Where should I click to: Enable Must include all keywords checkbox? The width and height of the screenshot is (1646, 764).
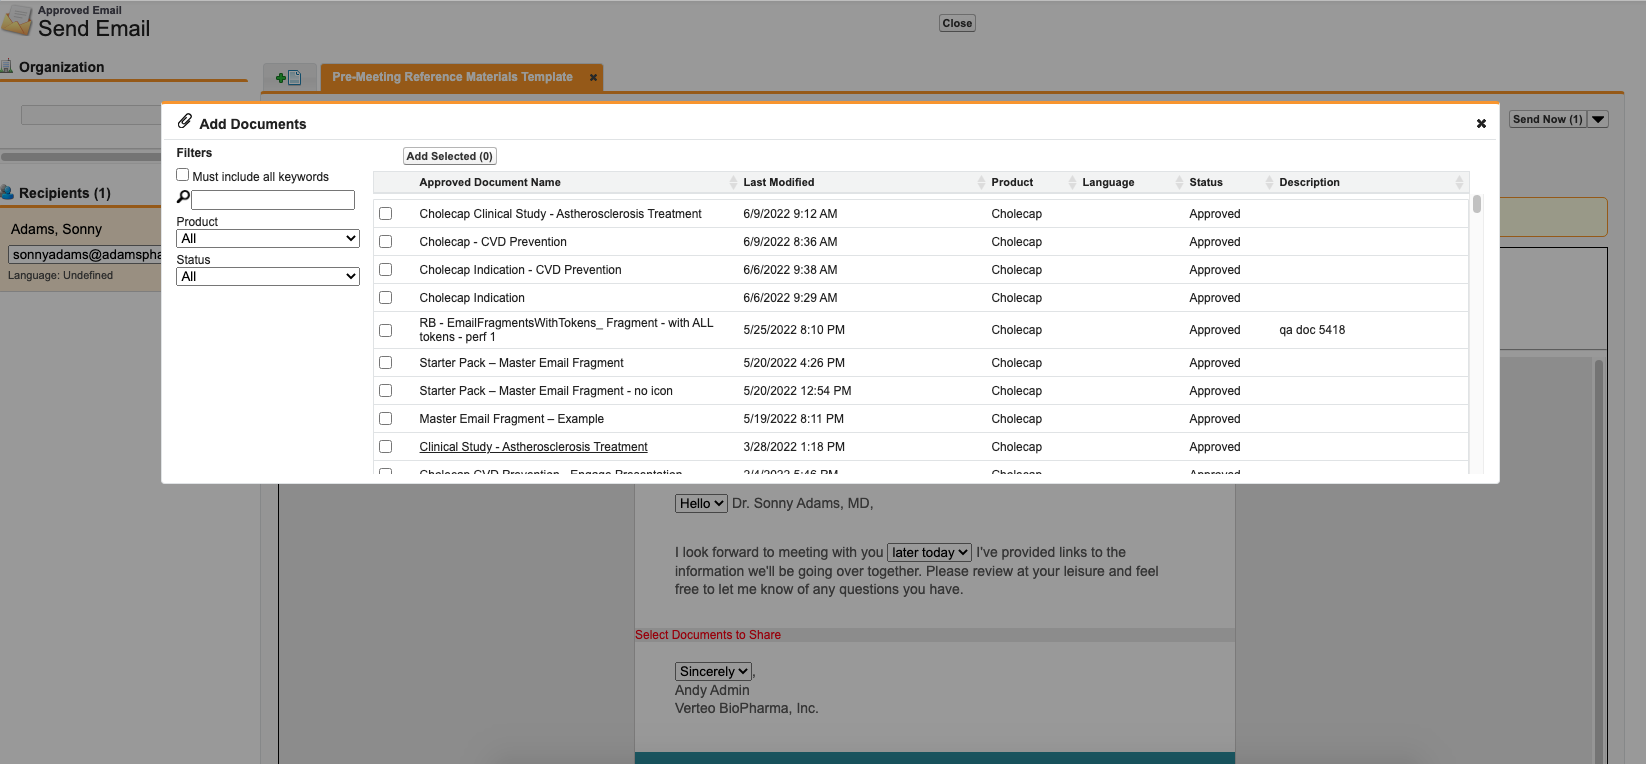(183, 175)
